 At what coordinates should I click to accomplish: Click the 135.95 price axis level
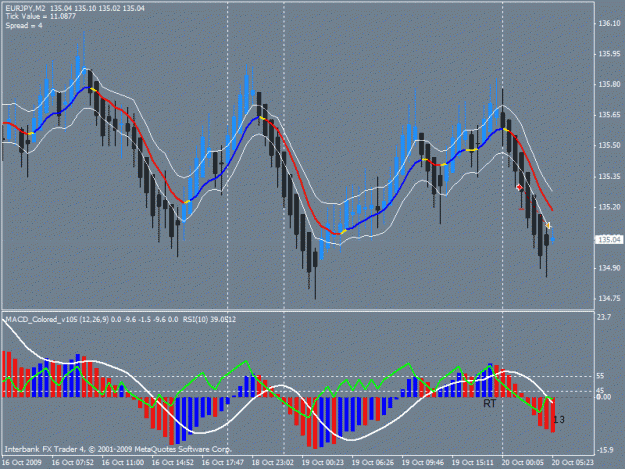tap(609, 54)
